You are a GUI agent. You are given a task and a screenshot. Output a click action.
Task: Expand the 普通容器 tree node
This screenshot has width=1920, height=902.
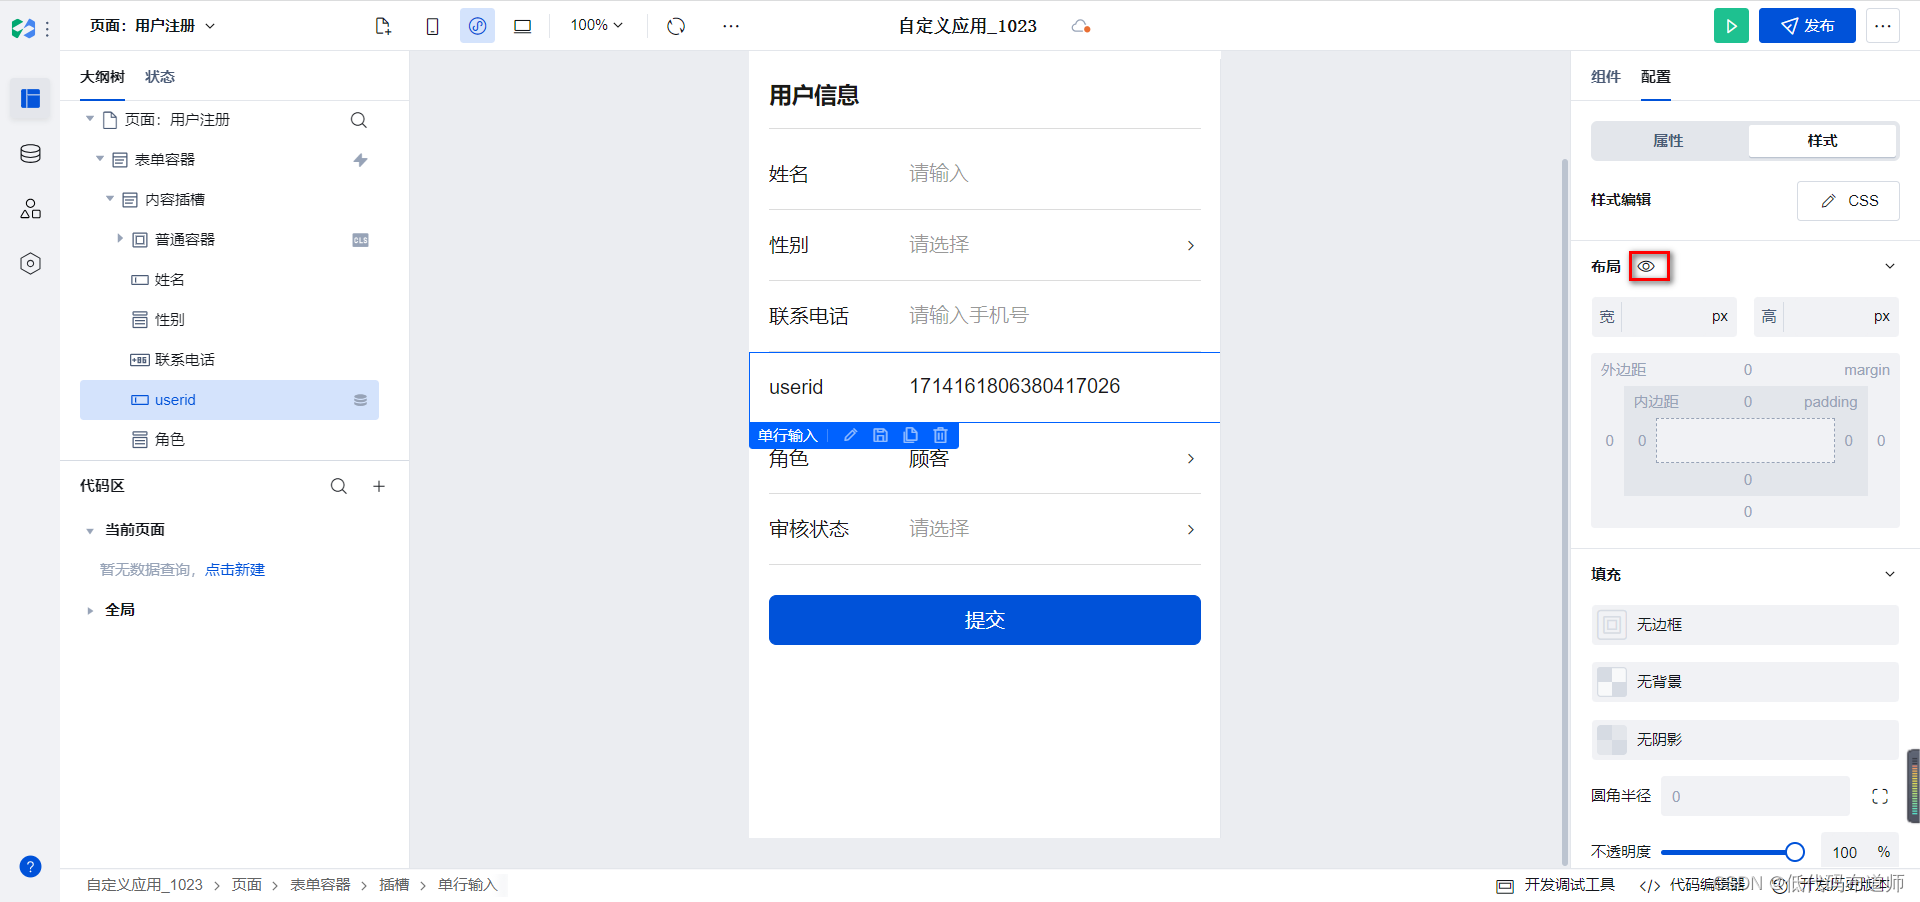(120, 238)
